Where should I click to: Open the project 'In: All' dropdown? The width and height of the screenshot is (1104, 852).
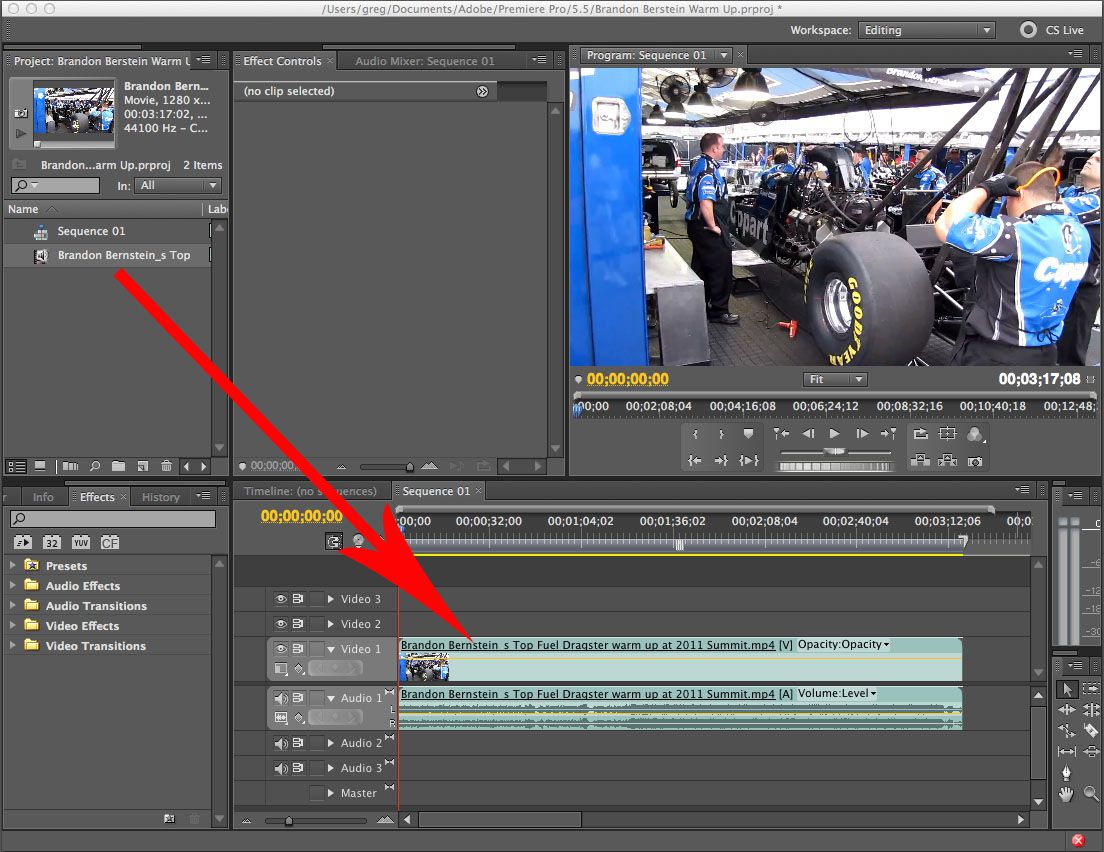pos(178,185)
